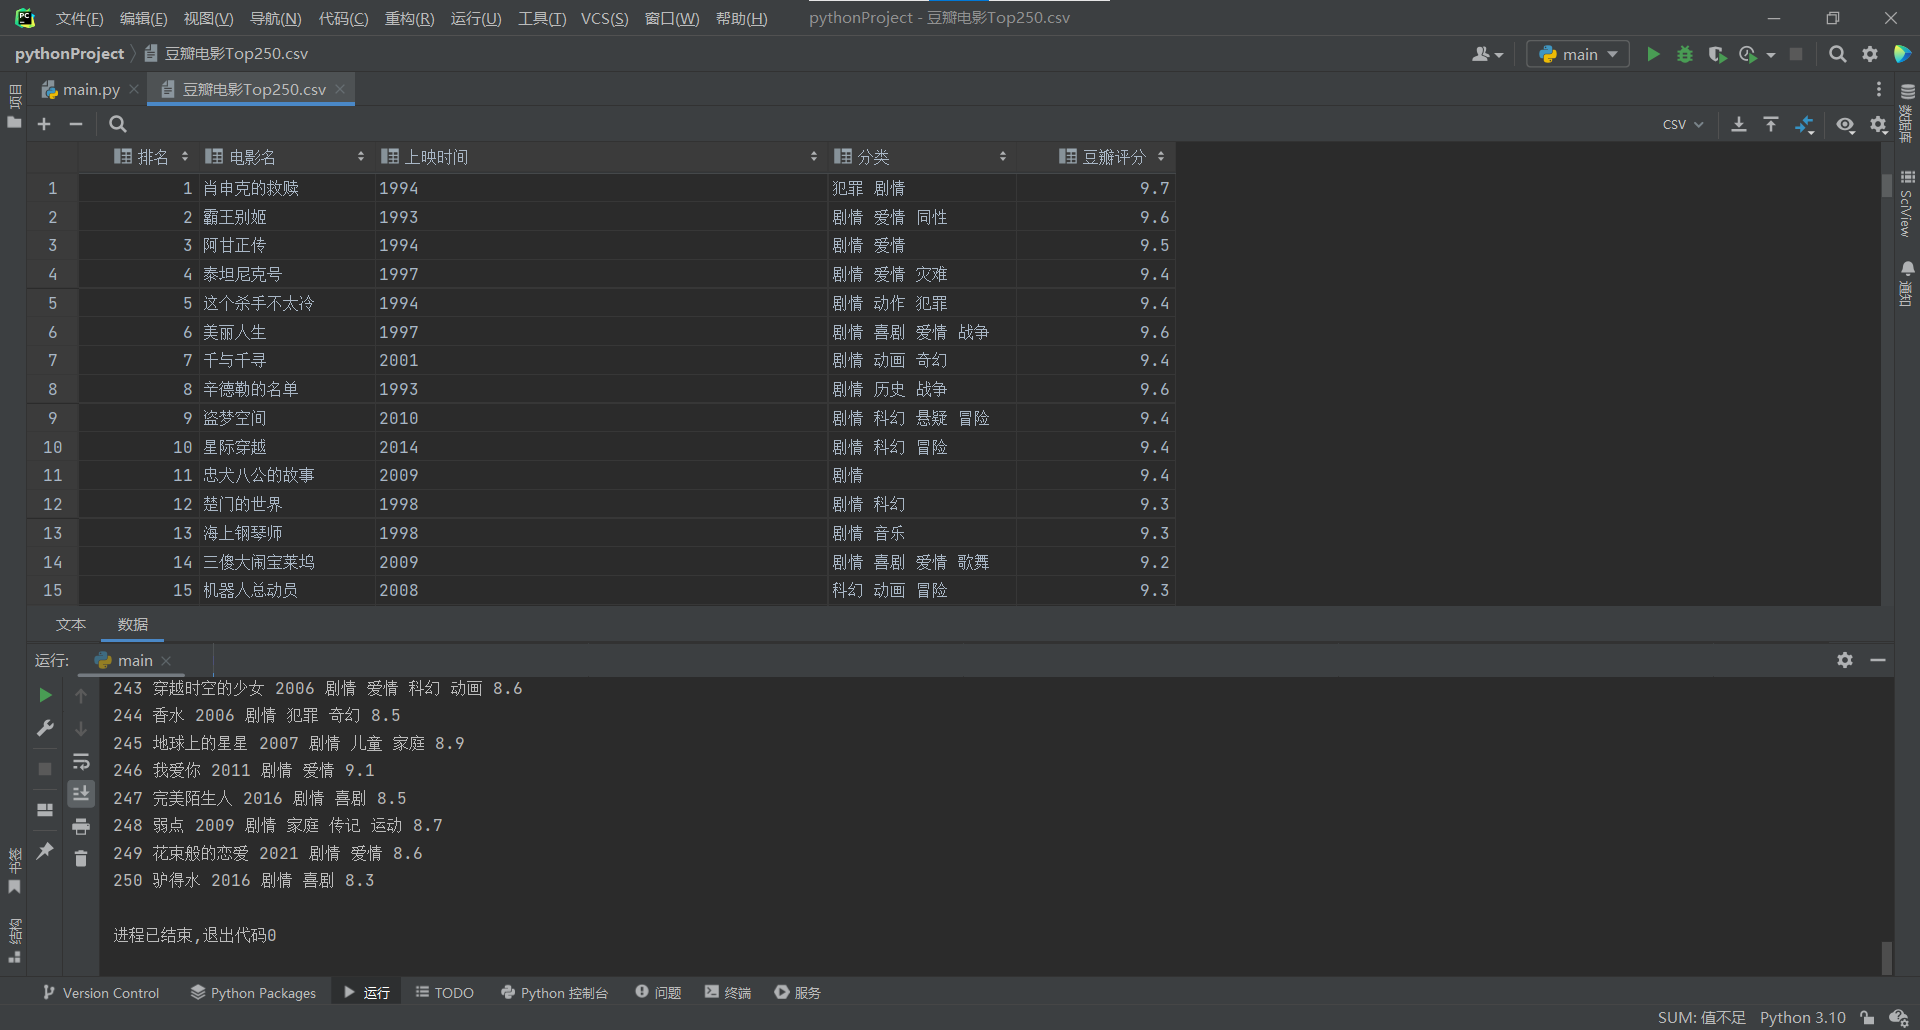This screenshot has width=1920, height=1030.
Task: Click the transpose table icon
Action: (1804, 124)
